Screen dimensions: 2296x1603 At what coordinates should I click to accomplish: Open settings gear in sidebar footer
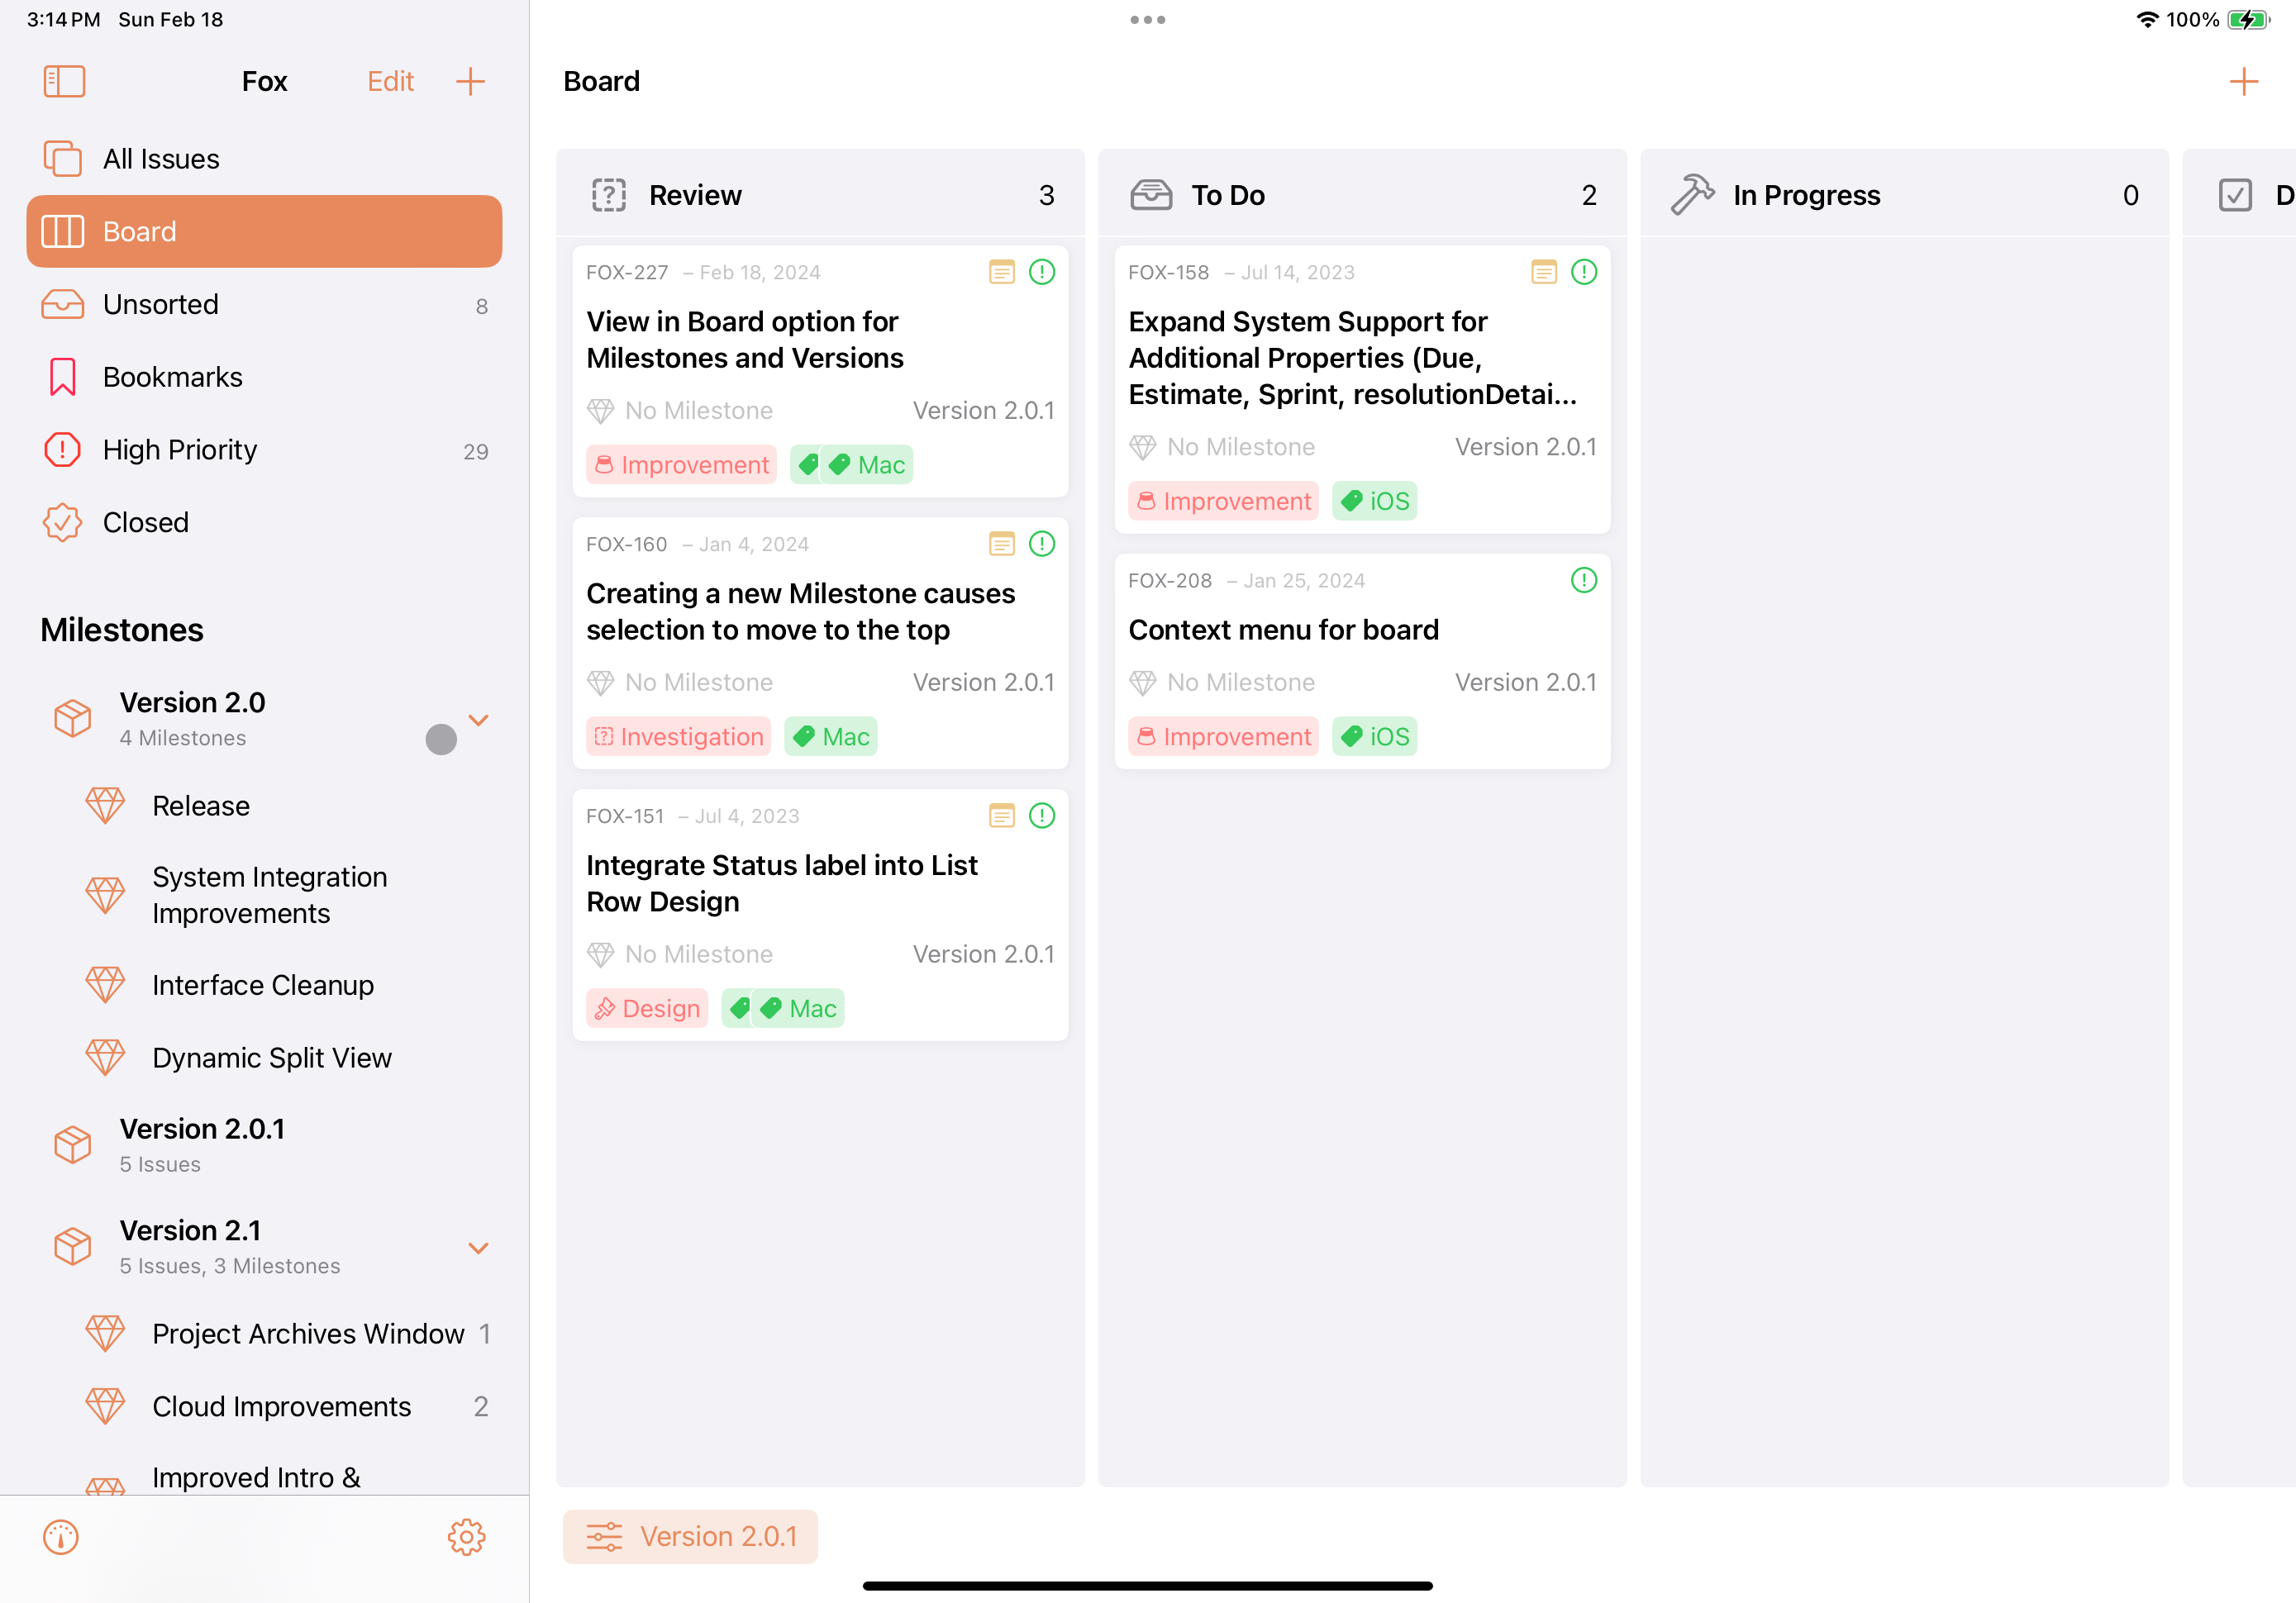(x=466, y=1537)
